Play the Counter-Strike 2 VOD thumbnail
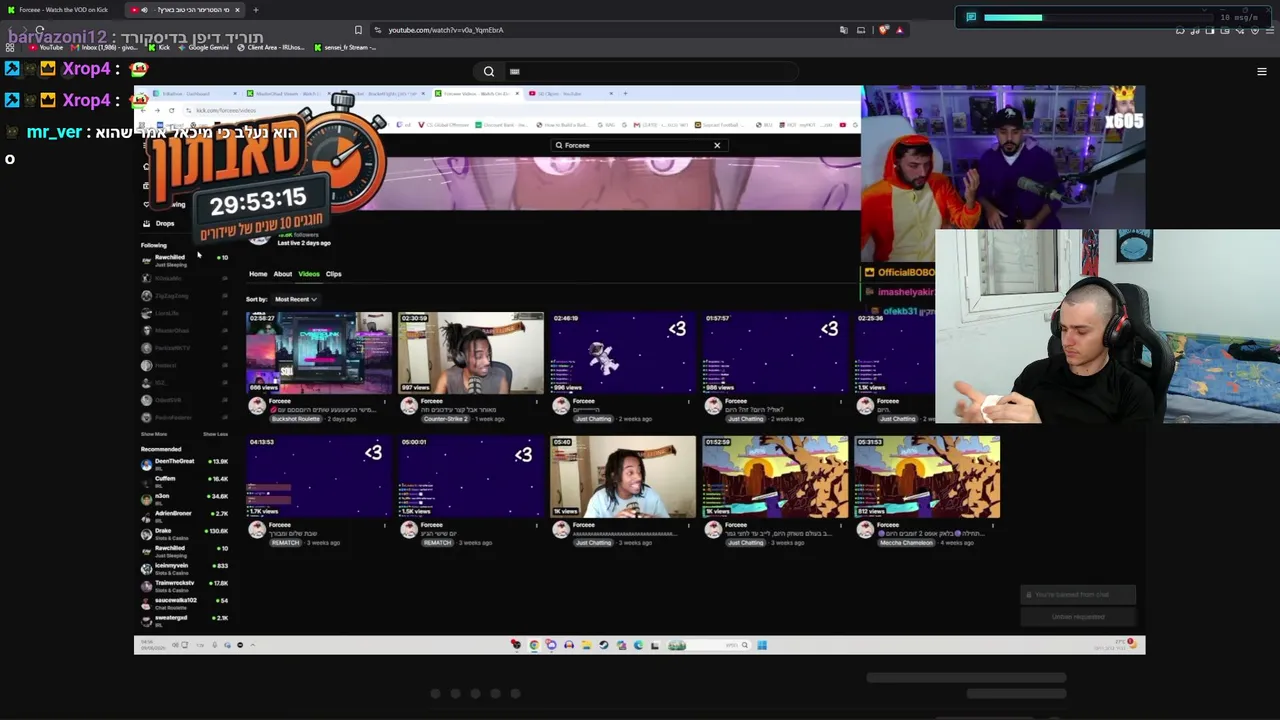Image resolution: width=1280 pixels, height=720 pixels. [471, 353]
